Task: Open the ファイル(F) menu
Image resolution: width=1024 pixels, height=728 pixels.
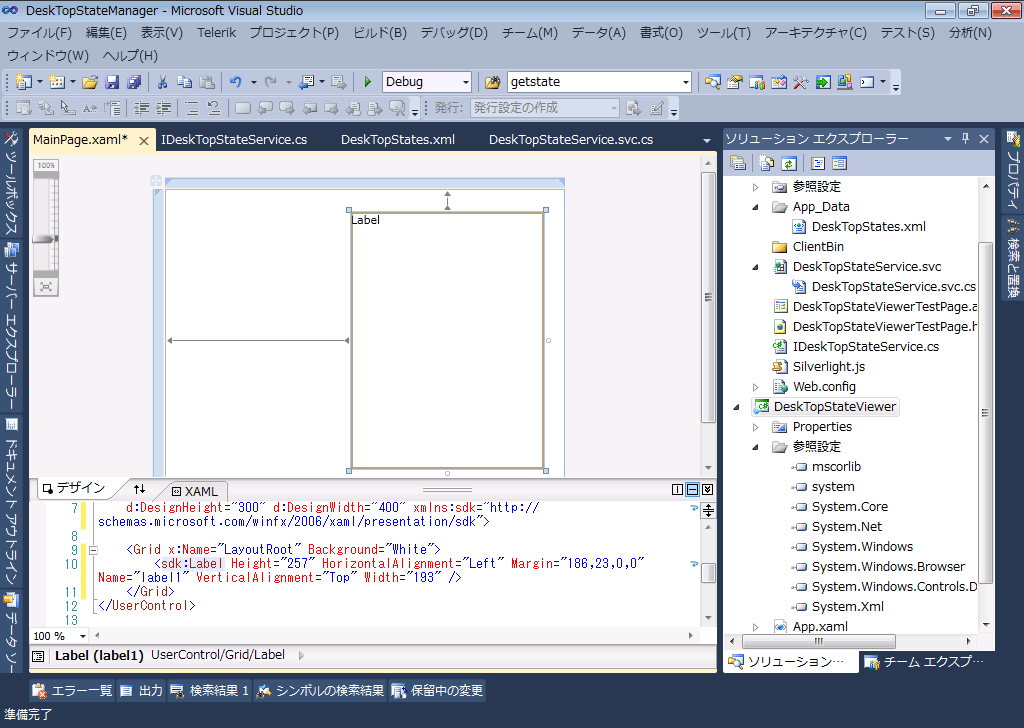Action: coord(39,33)
